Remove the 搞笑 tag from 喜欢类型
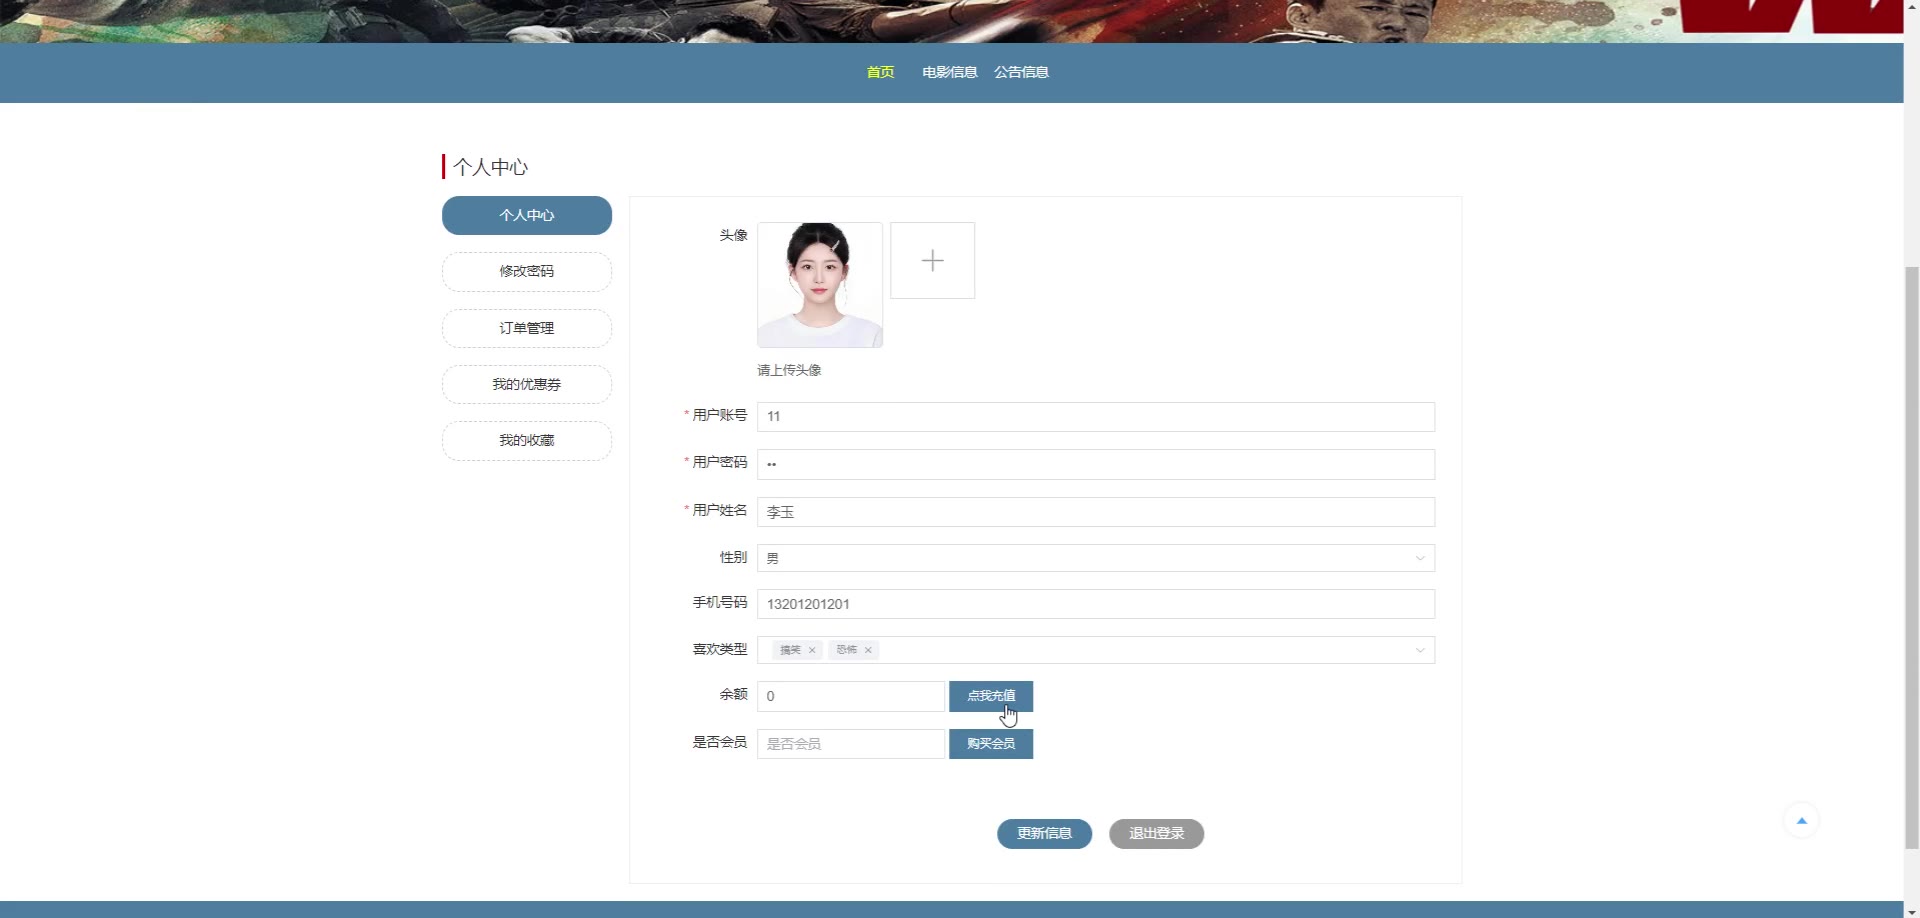 pos(812,650)
